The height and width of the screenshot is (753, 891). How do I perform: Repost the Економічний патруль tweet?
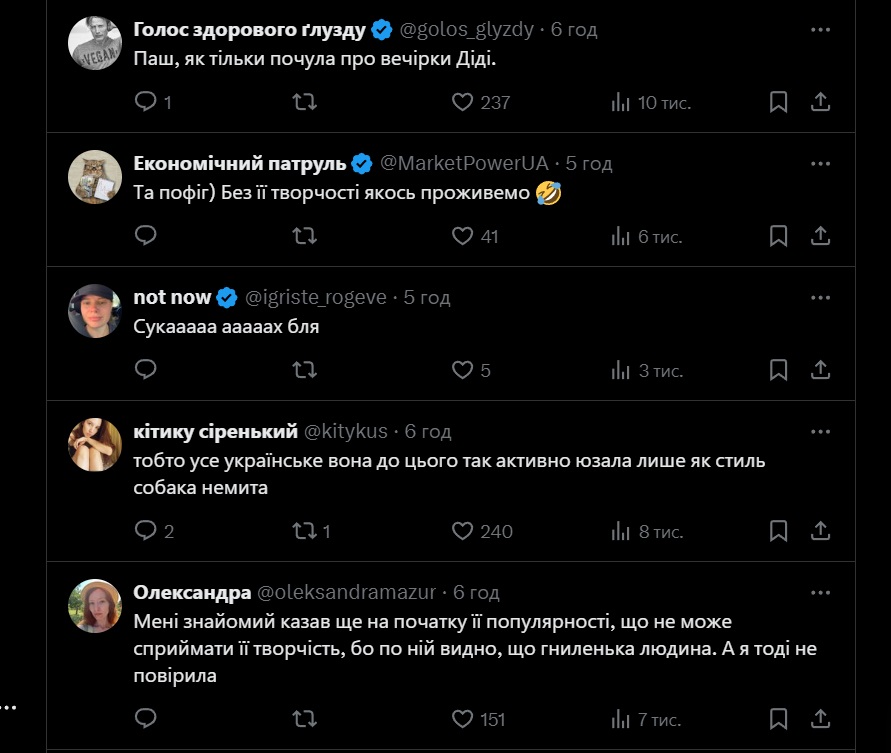305,236
